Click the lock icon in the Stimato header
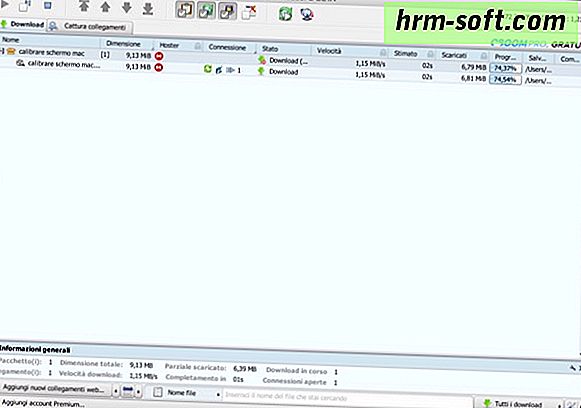Image resolution: width=581 pixels, height=408 pixels. coord(430,54)
